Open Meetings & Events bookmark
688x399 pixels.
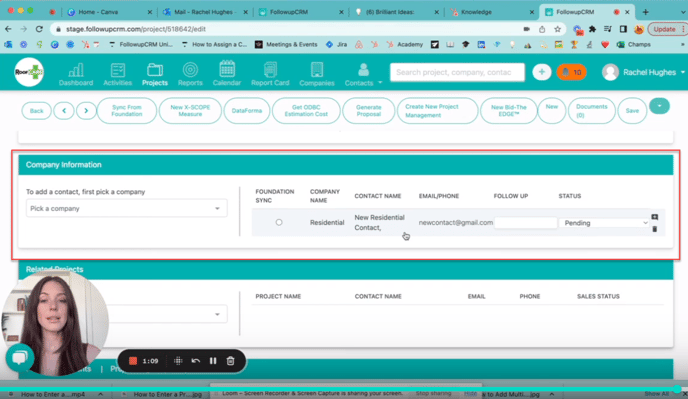tap(286, 44)
